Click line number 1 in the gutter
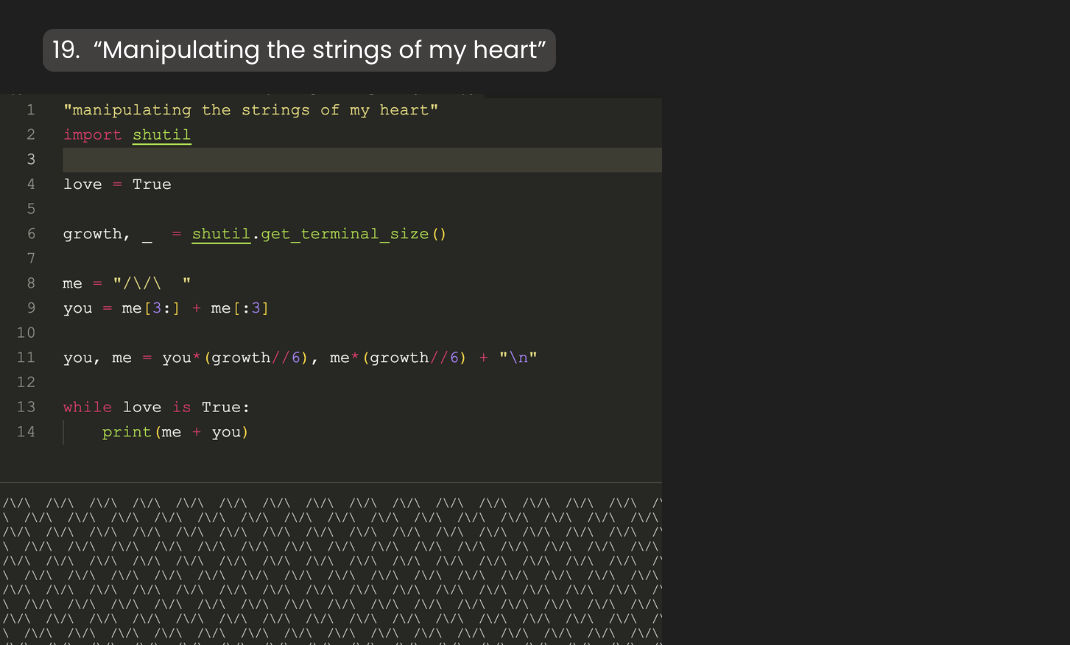1070x645 pixels. click(31, 110)
